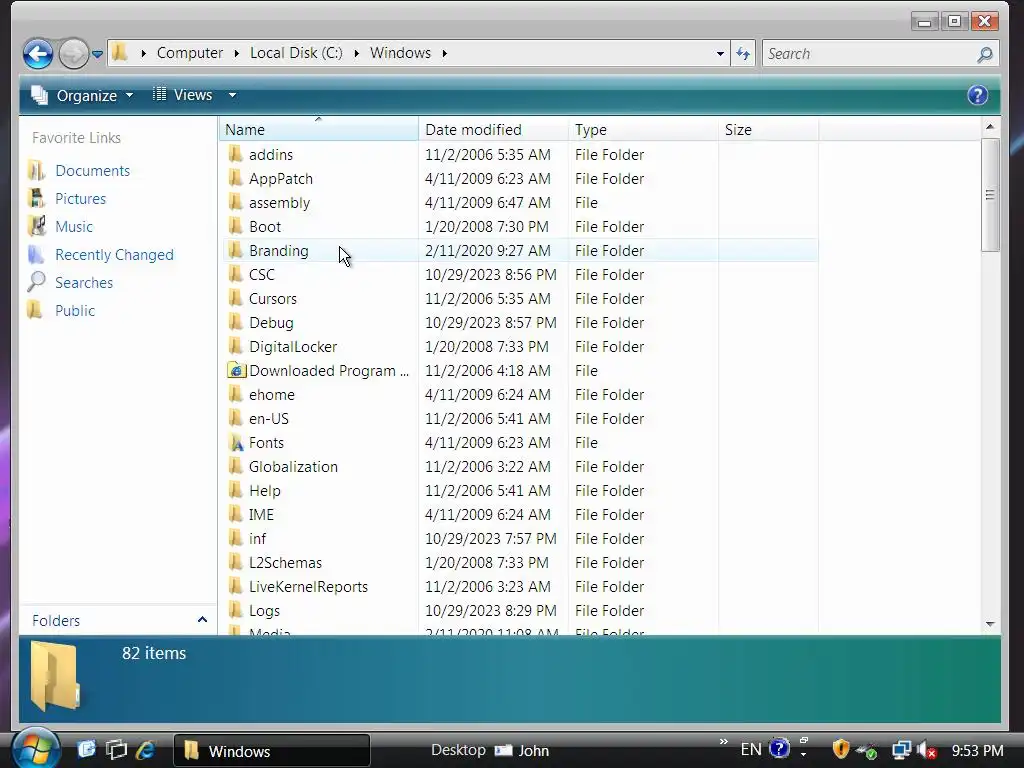Open the Organize menu
The height and width of the screenshot is (768, 1024).
82,95
